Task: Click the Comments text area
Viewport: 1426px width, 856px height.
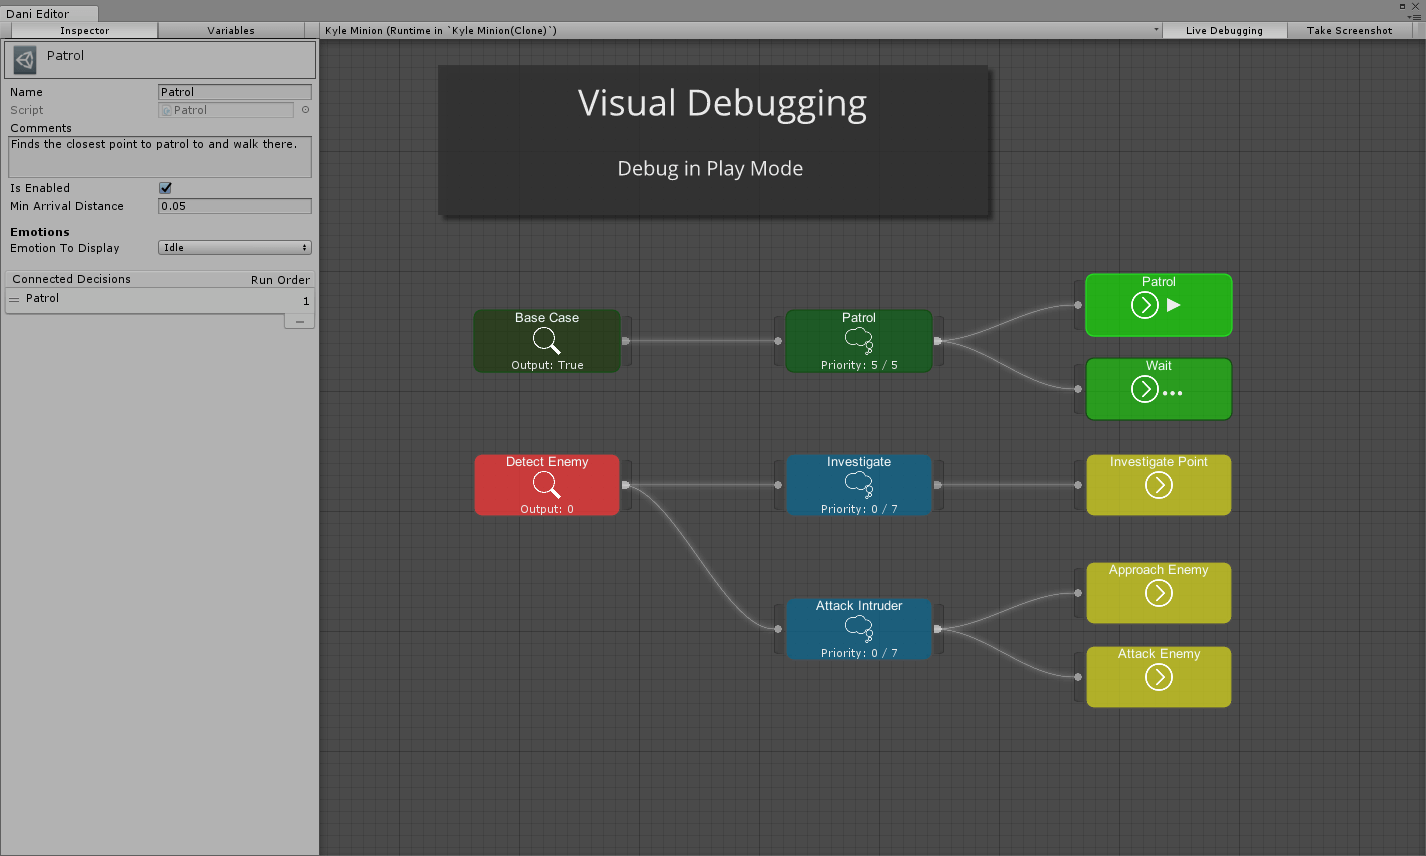Action: [x=160, y=157]
